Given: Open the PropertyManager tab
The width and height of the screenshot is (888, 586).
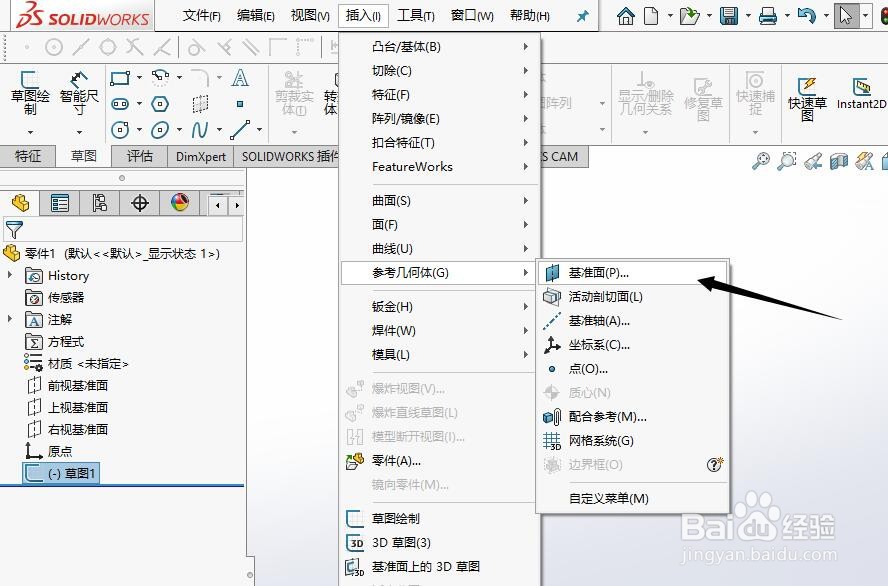Looking at the screenshot, I should coord(59,202).
